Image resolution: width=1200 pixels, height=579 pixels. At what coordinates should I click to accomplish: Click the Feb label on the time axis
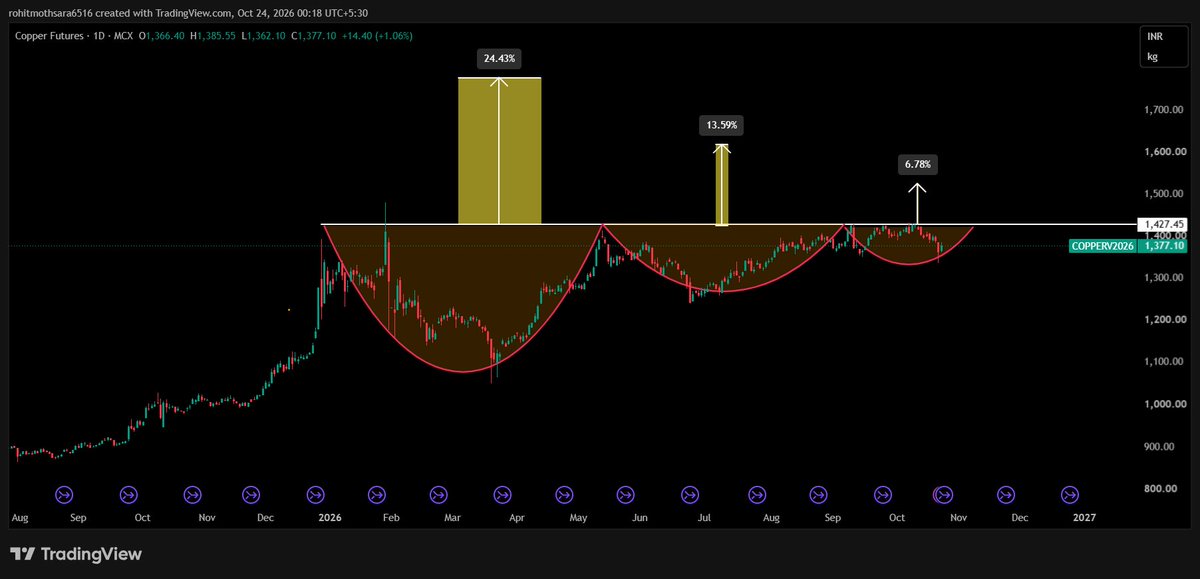pyautogui.click(x=391, y=518)
